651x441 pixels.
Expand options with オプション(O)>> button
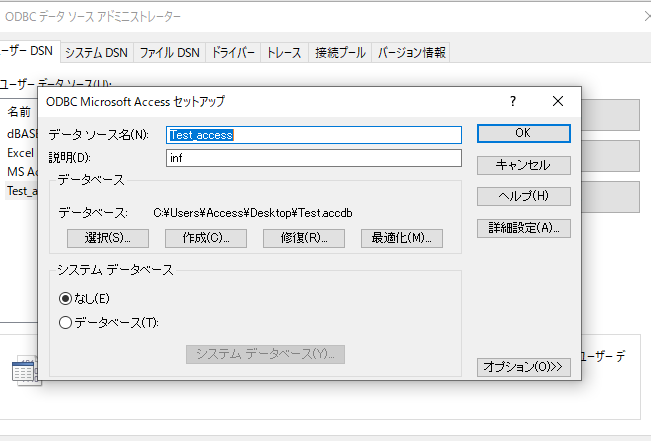[524, 367]
